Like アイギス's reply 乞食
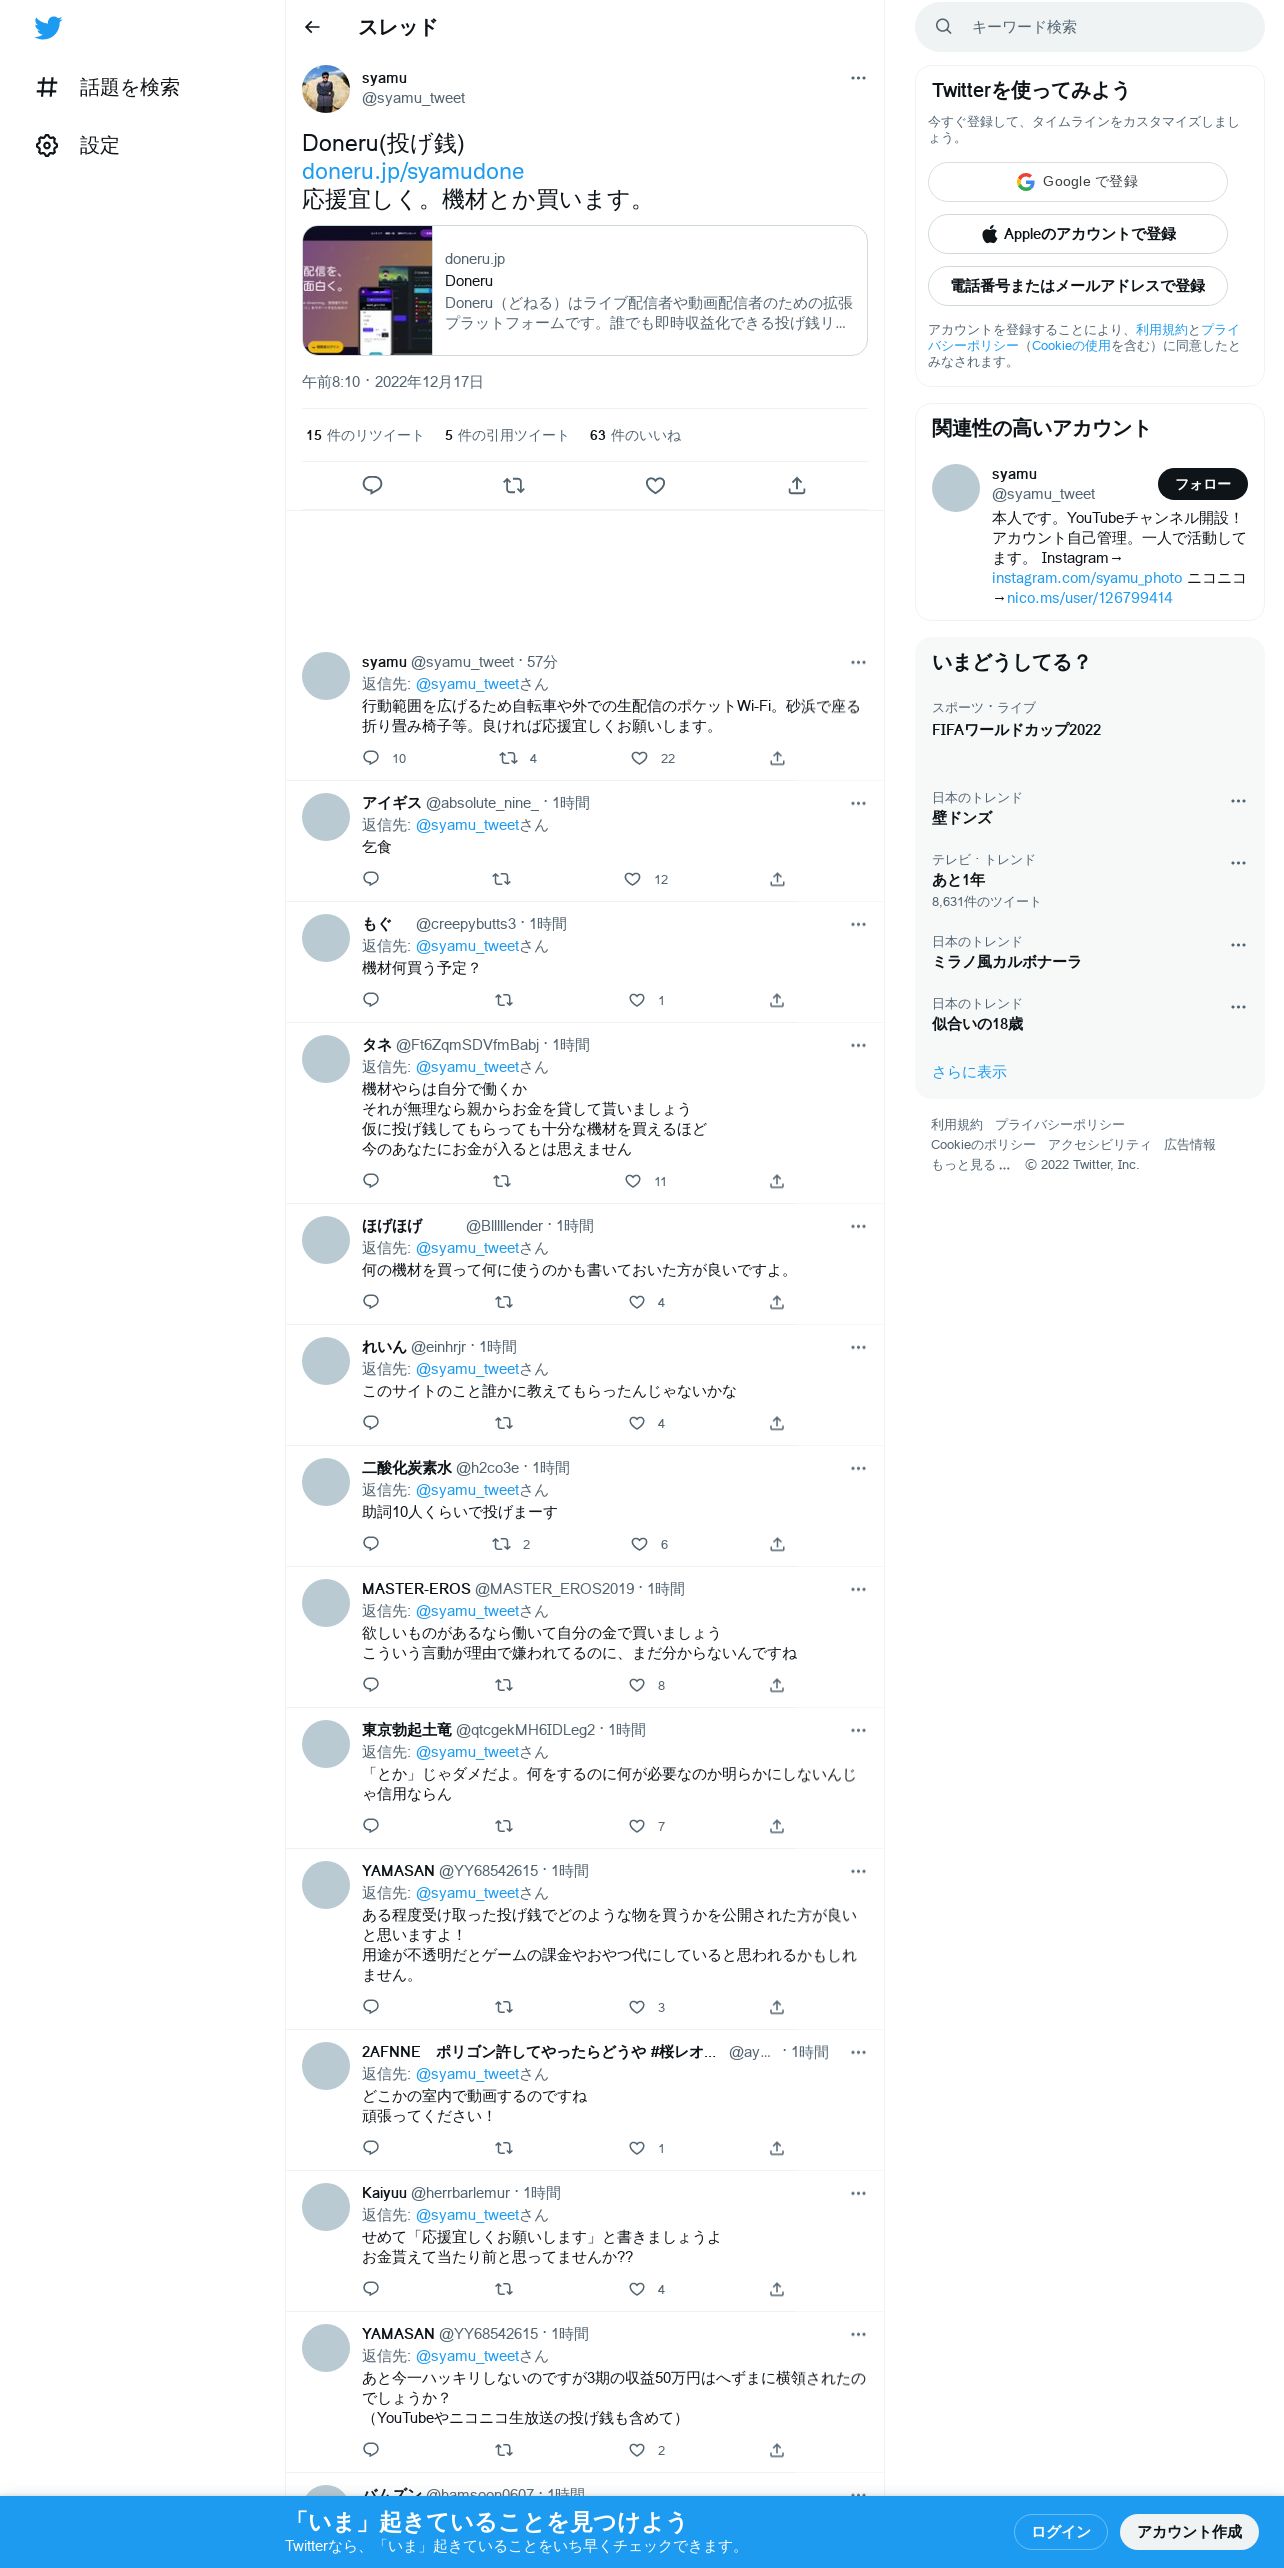This screenshot has height=2568, width=1284. 632,879
